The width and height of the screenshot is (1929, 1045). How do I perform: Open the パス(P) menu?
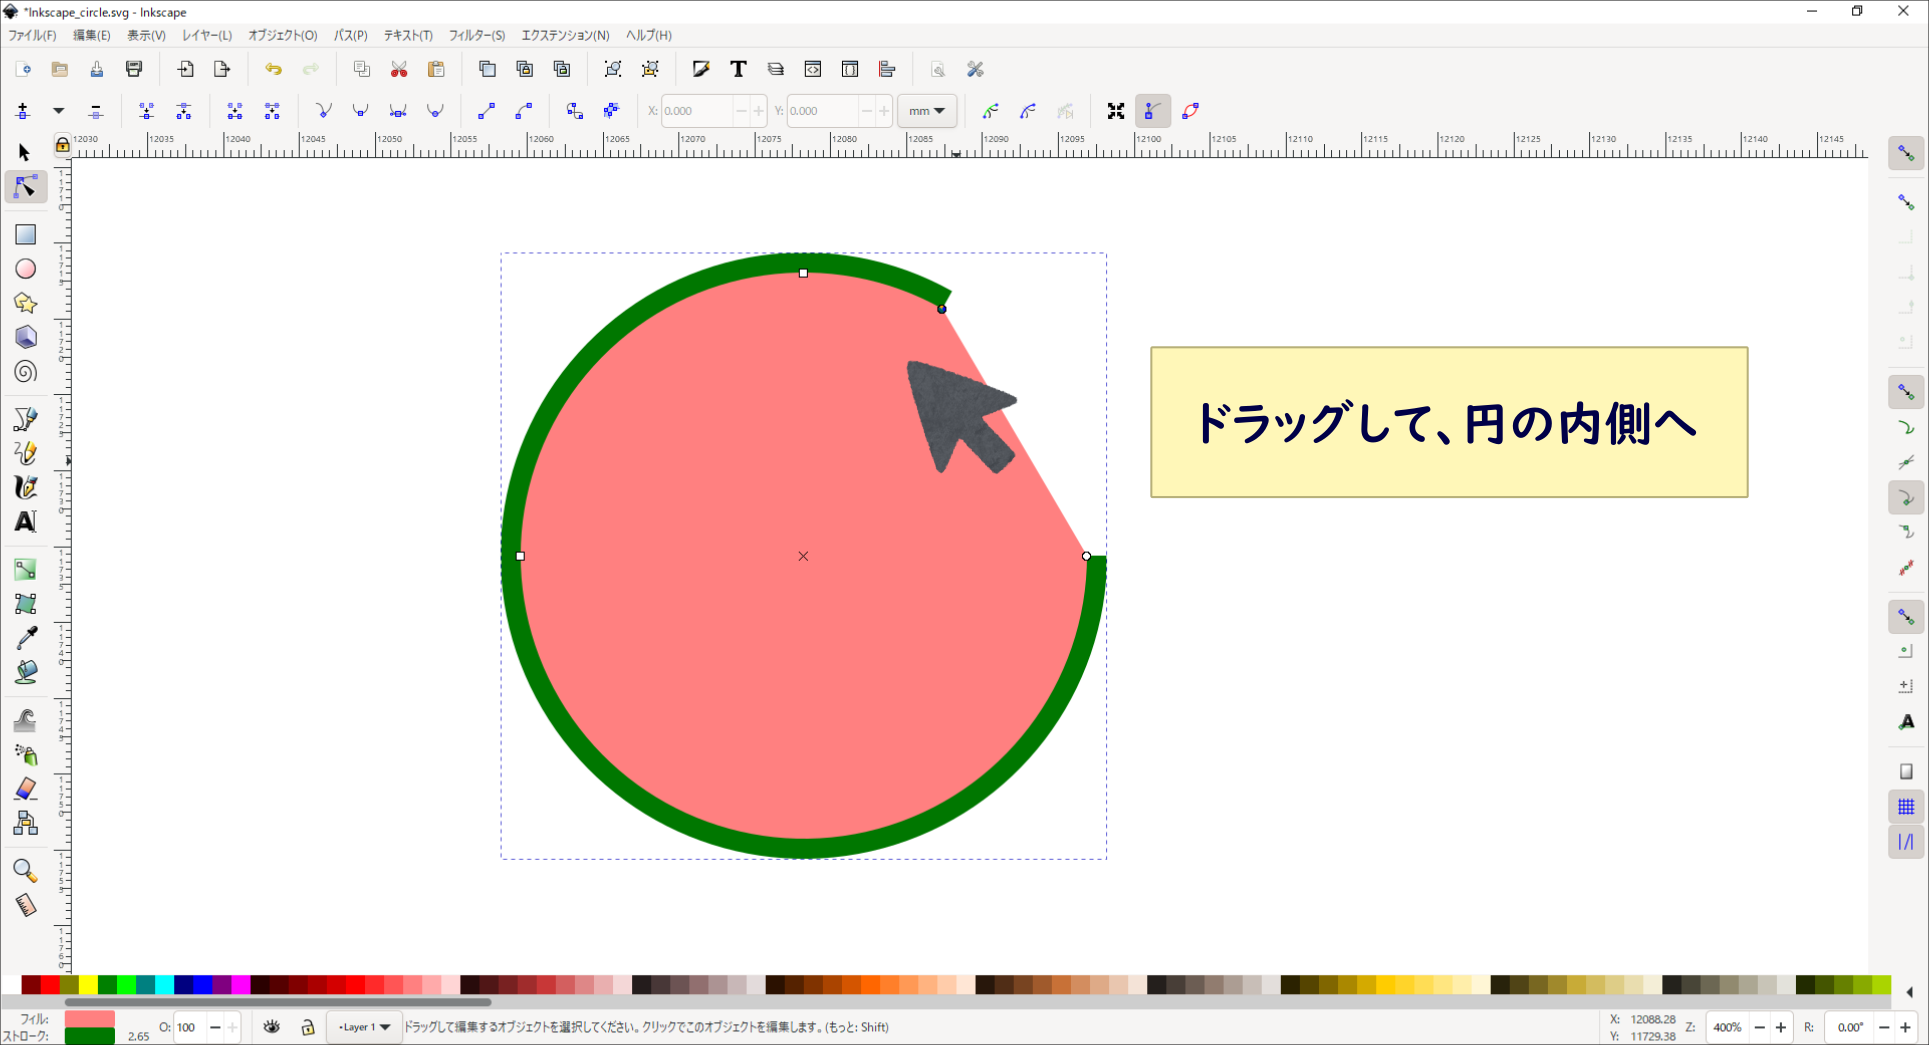pyautogui.click(x=350, y=35)
